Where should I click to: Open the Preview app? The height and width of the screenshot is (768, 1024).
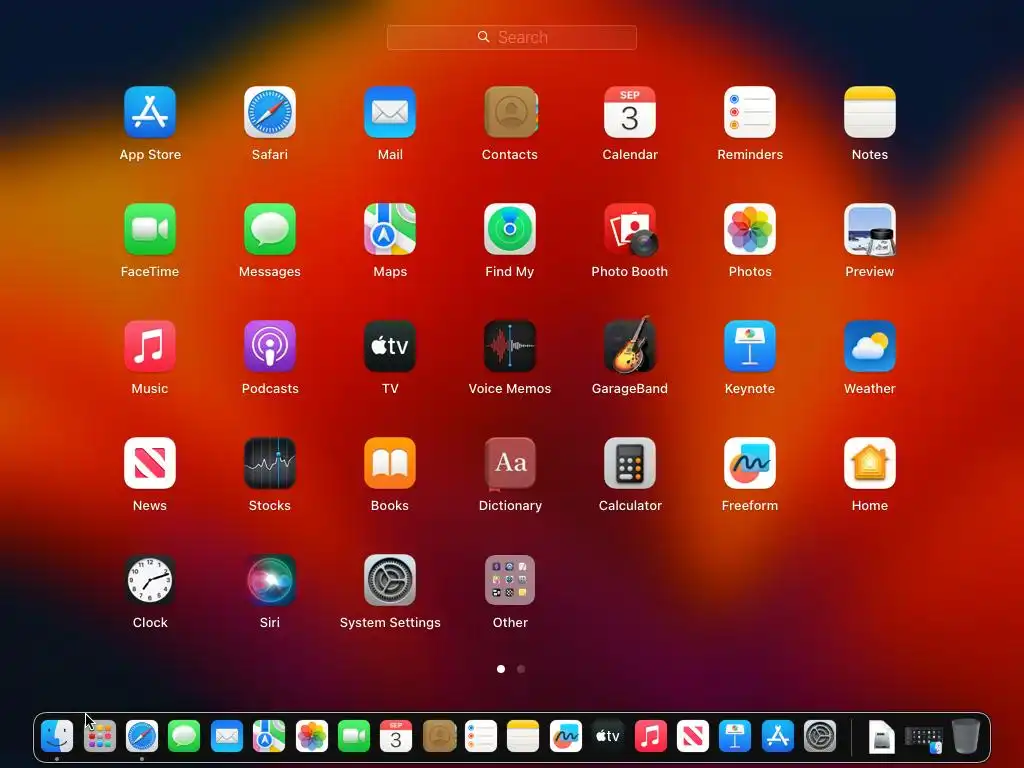pos(870,229)
